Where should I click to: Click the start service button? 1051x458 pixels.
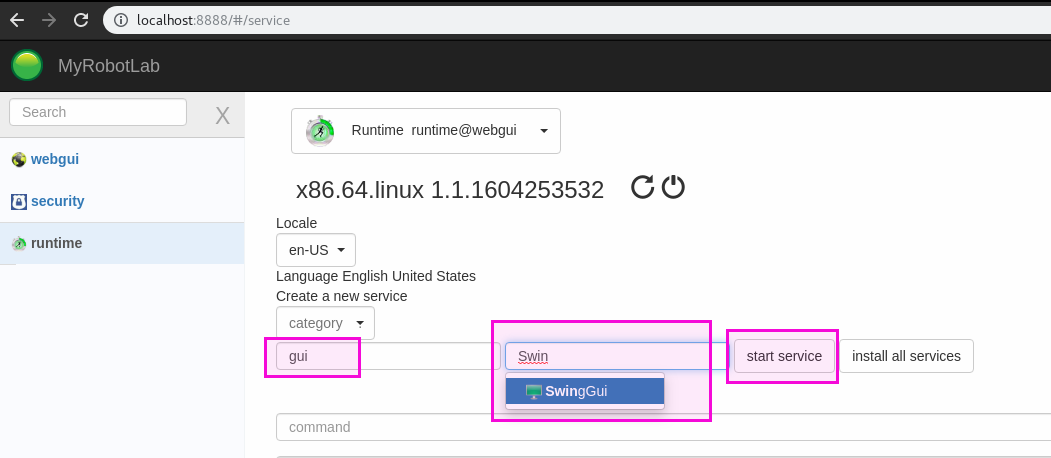click(x=784, y=356)
